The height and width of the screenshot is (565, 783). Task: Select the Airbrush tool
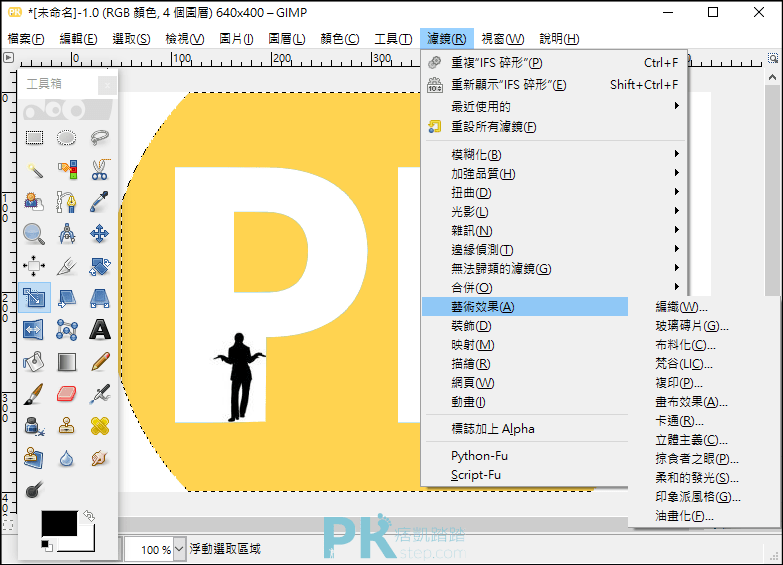tap(99, 394)
